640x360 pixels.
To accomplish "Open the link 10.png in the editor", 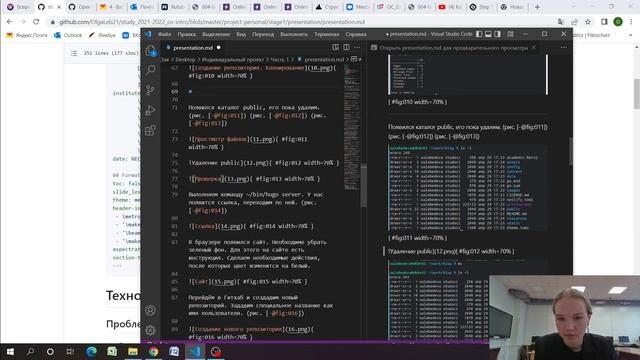I will coord(320,68).
